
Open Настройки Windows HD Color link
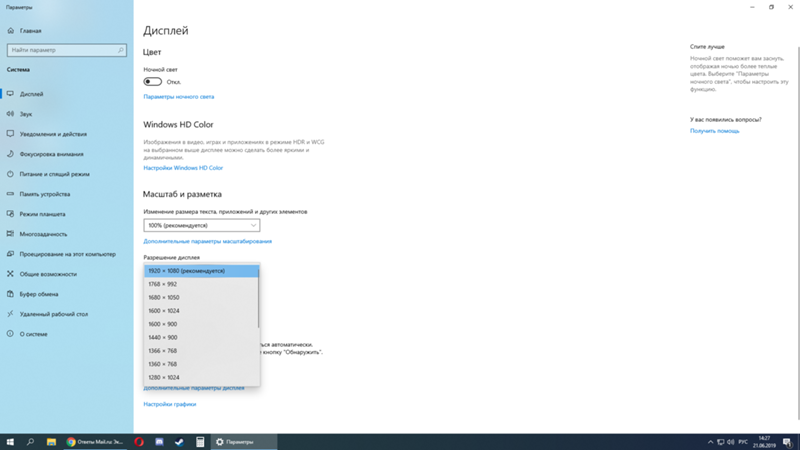(x=183, y=167)
